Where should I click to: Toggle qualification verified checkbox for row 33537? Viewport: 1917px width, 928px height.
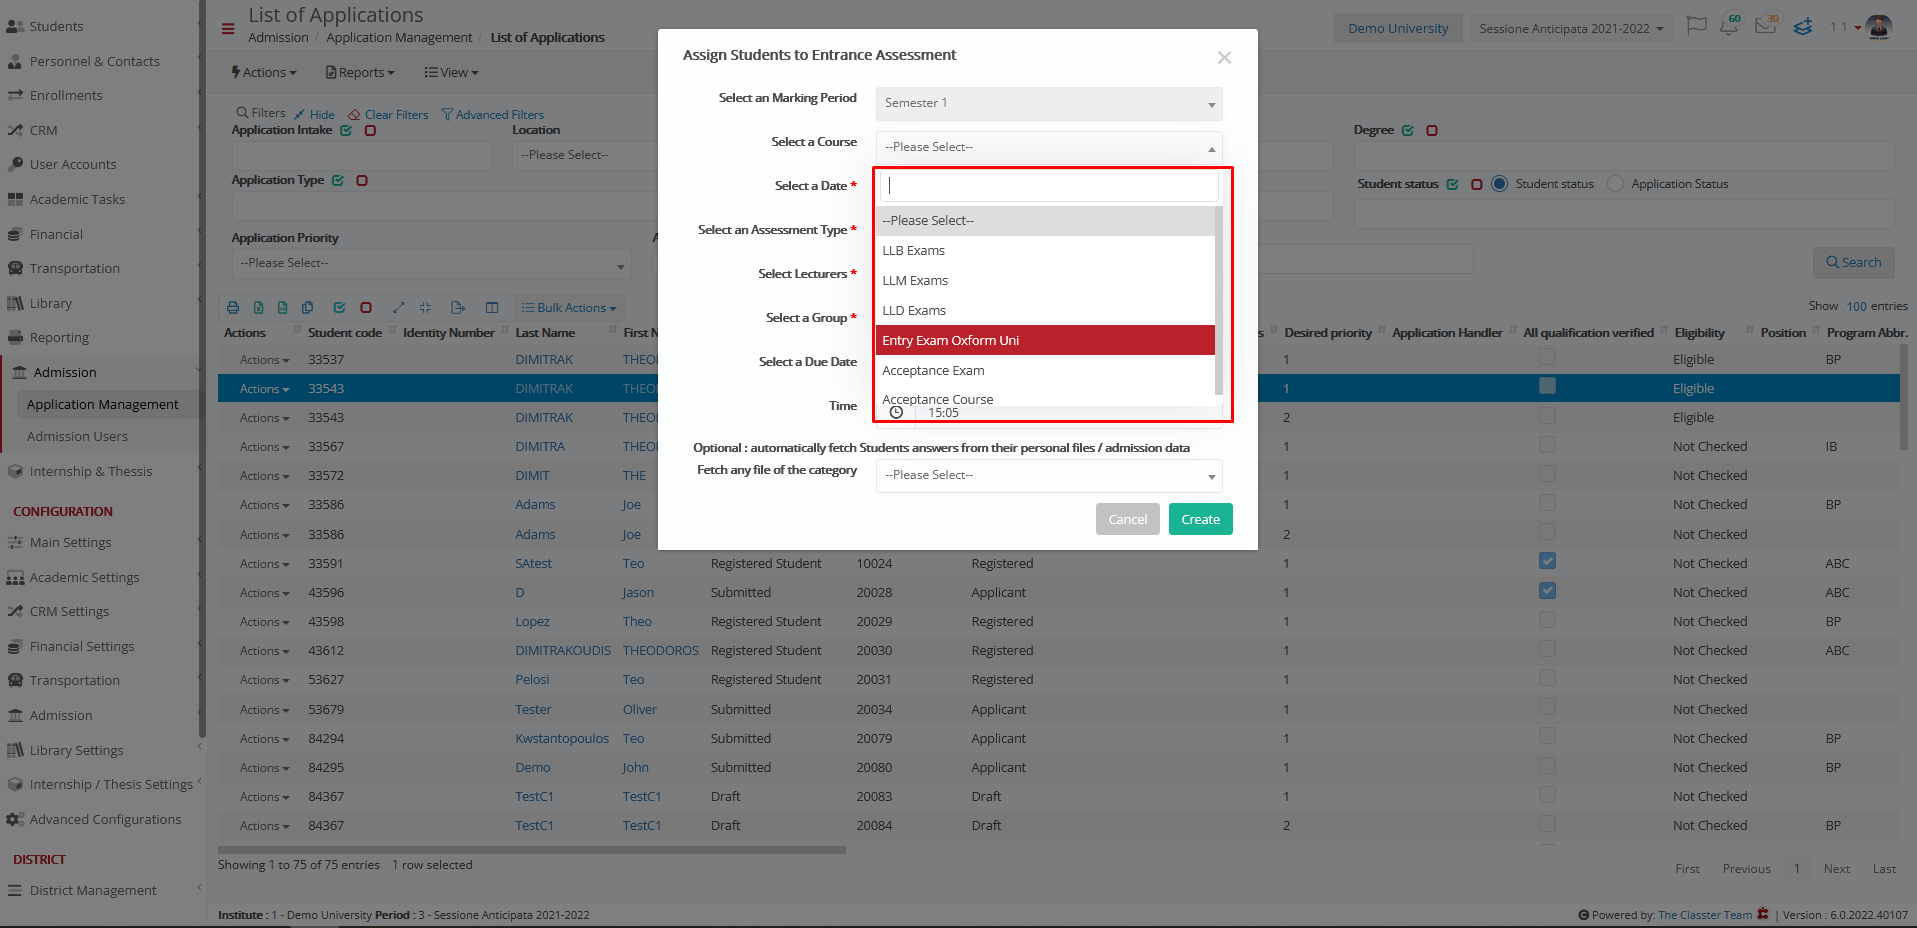[1547, 357]
